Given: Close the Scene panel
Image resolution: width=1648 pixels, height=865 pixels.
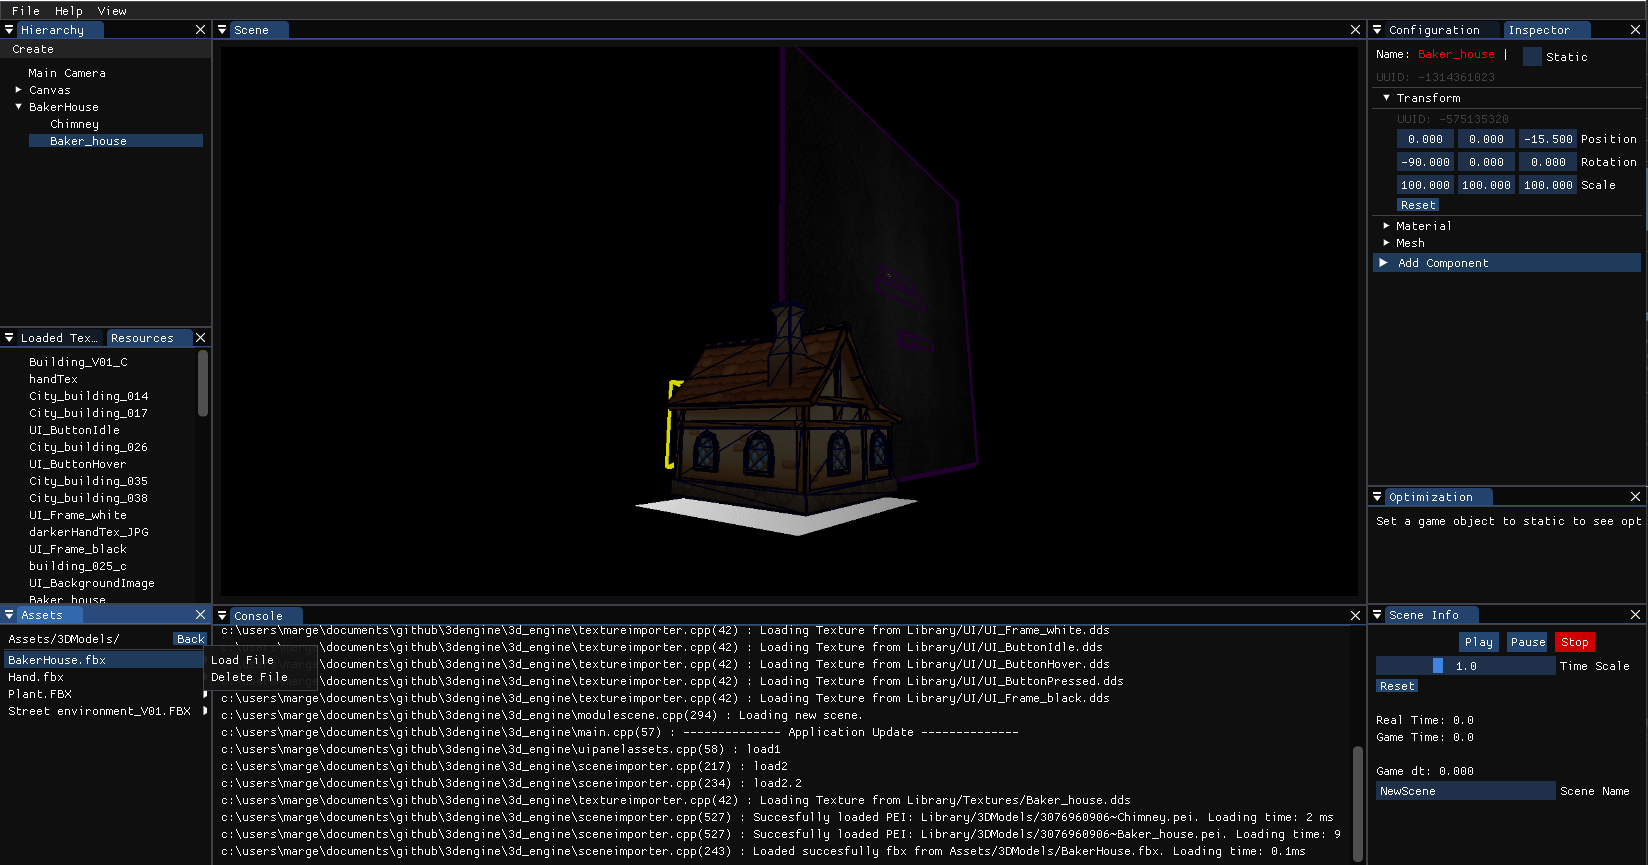Looking at the screenshot, I should [1355, 30].
